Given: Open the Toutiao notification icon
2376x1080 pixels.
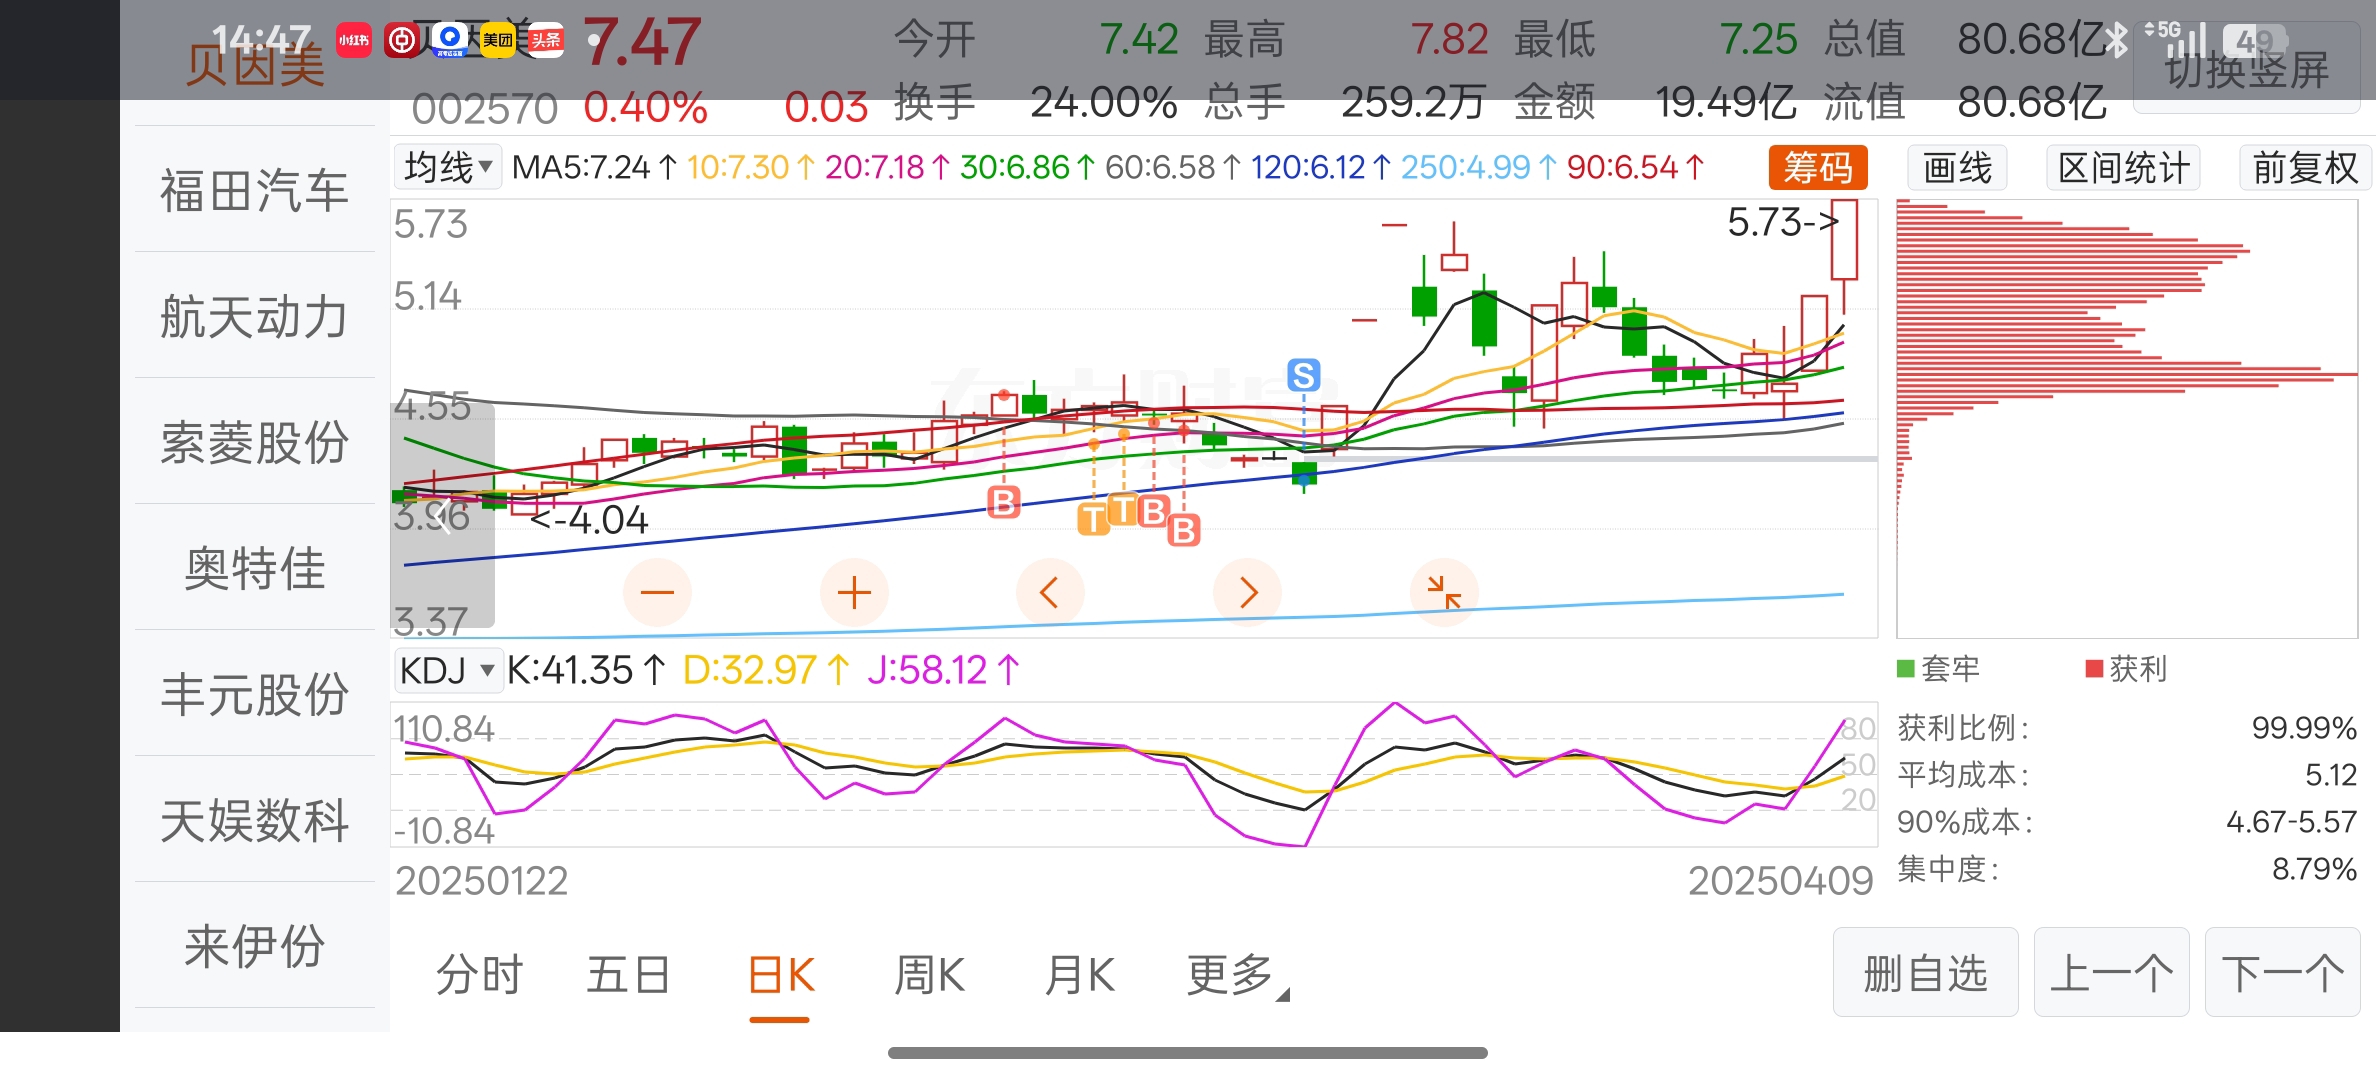Looking at the screenshot, I should (x=546, y=40).
